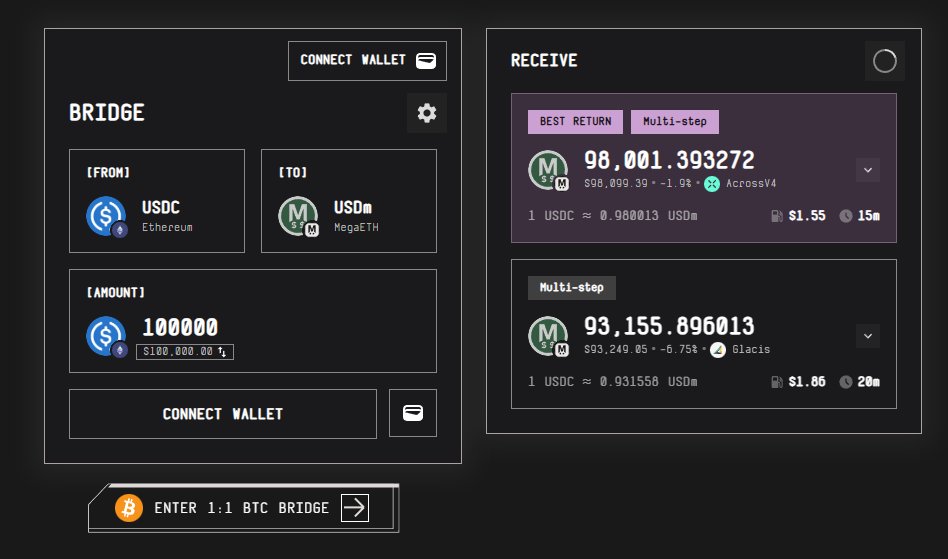Click the $98,099.39 value text
This screenshot has height=559, width=948.
[615, 184]
